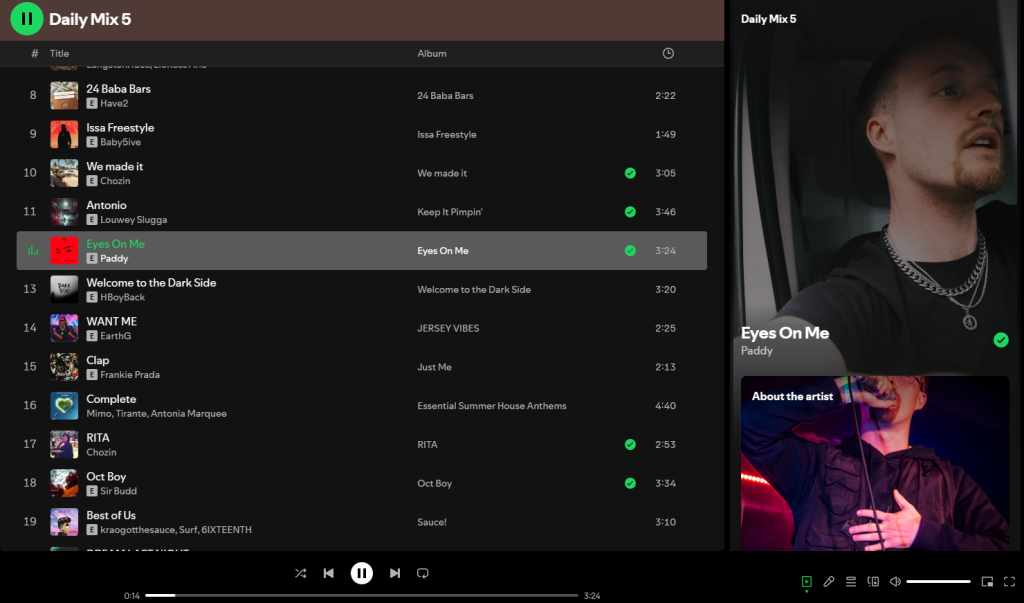Screen dimensions: 1024x603
Task: Click the red Eyes On Me cover art
Action: [x=64, y=250]
